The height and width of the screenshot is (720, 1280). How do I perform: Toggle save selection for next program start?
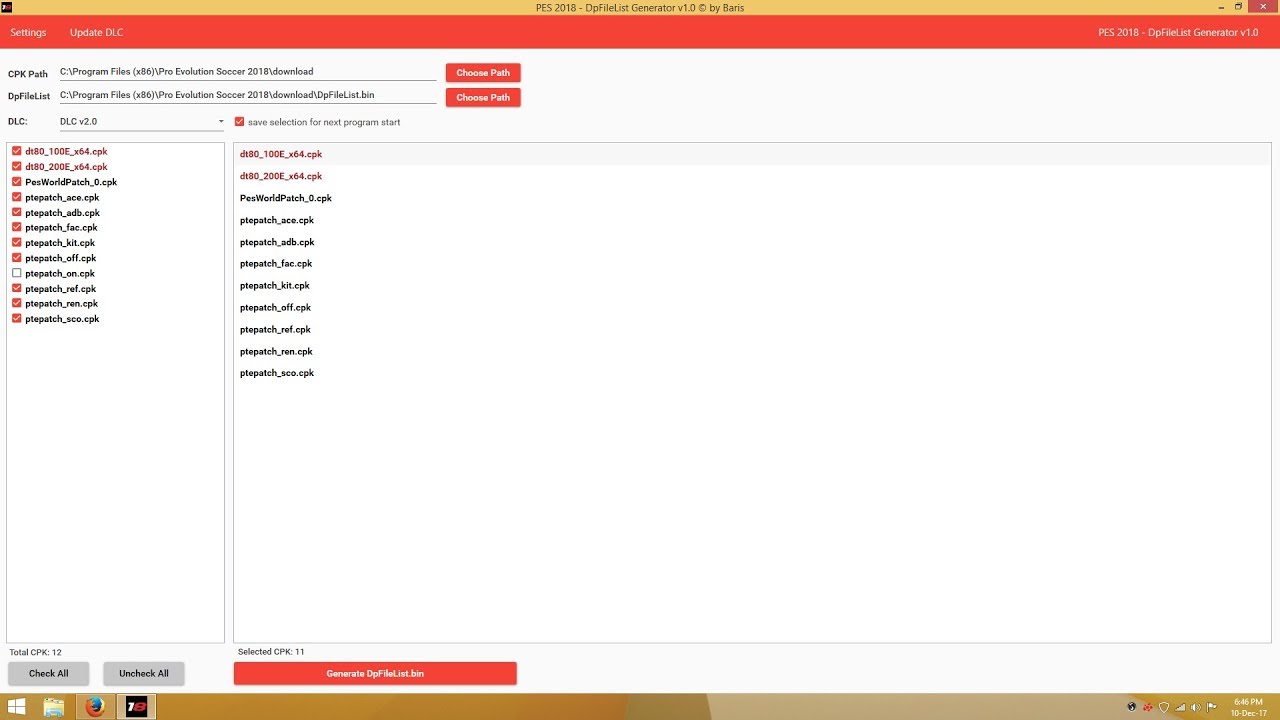(x=239, y=122)
